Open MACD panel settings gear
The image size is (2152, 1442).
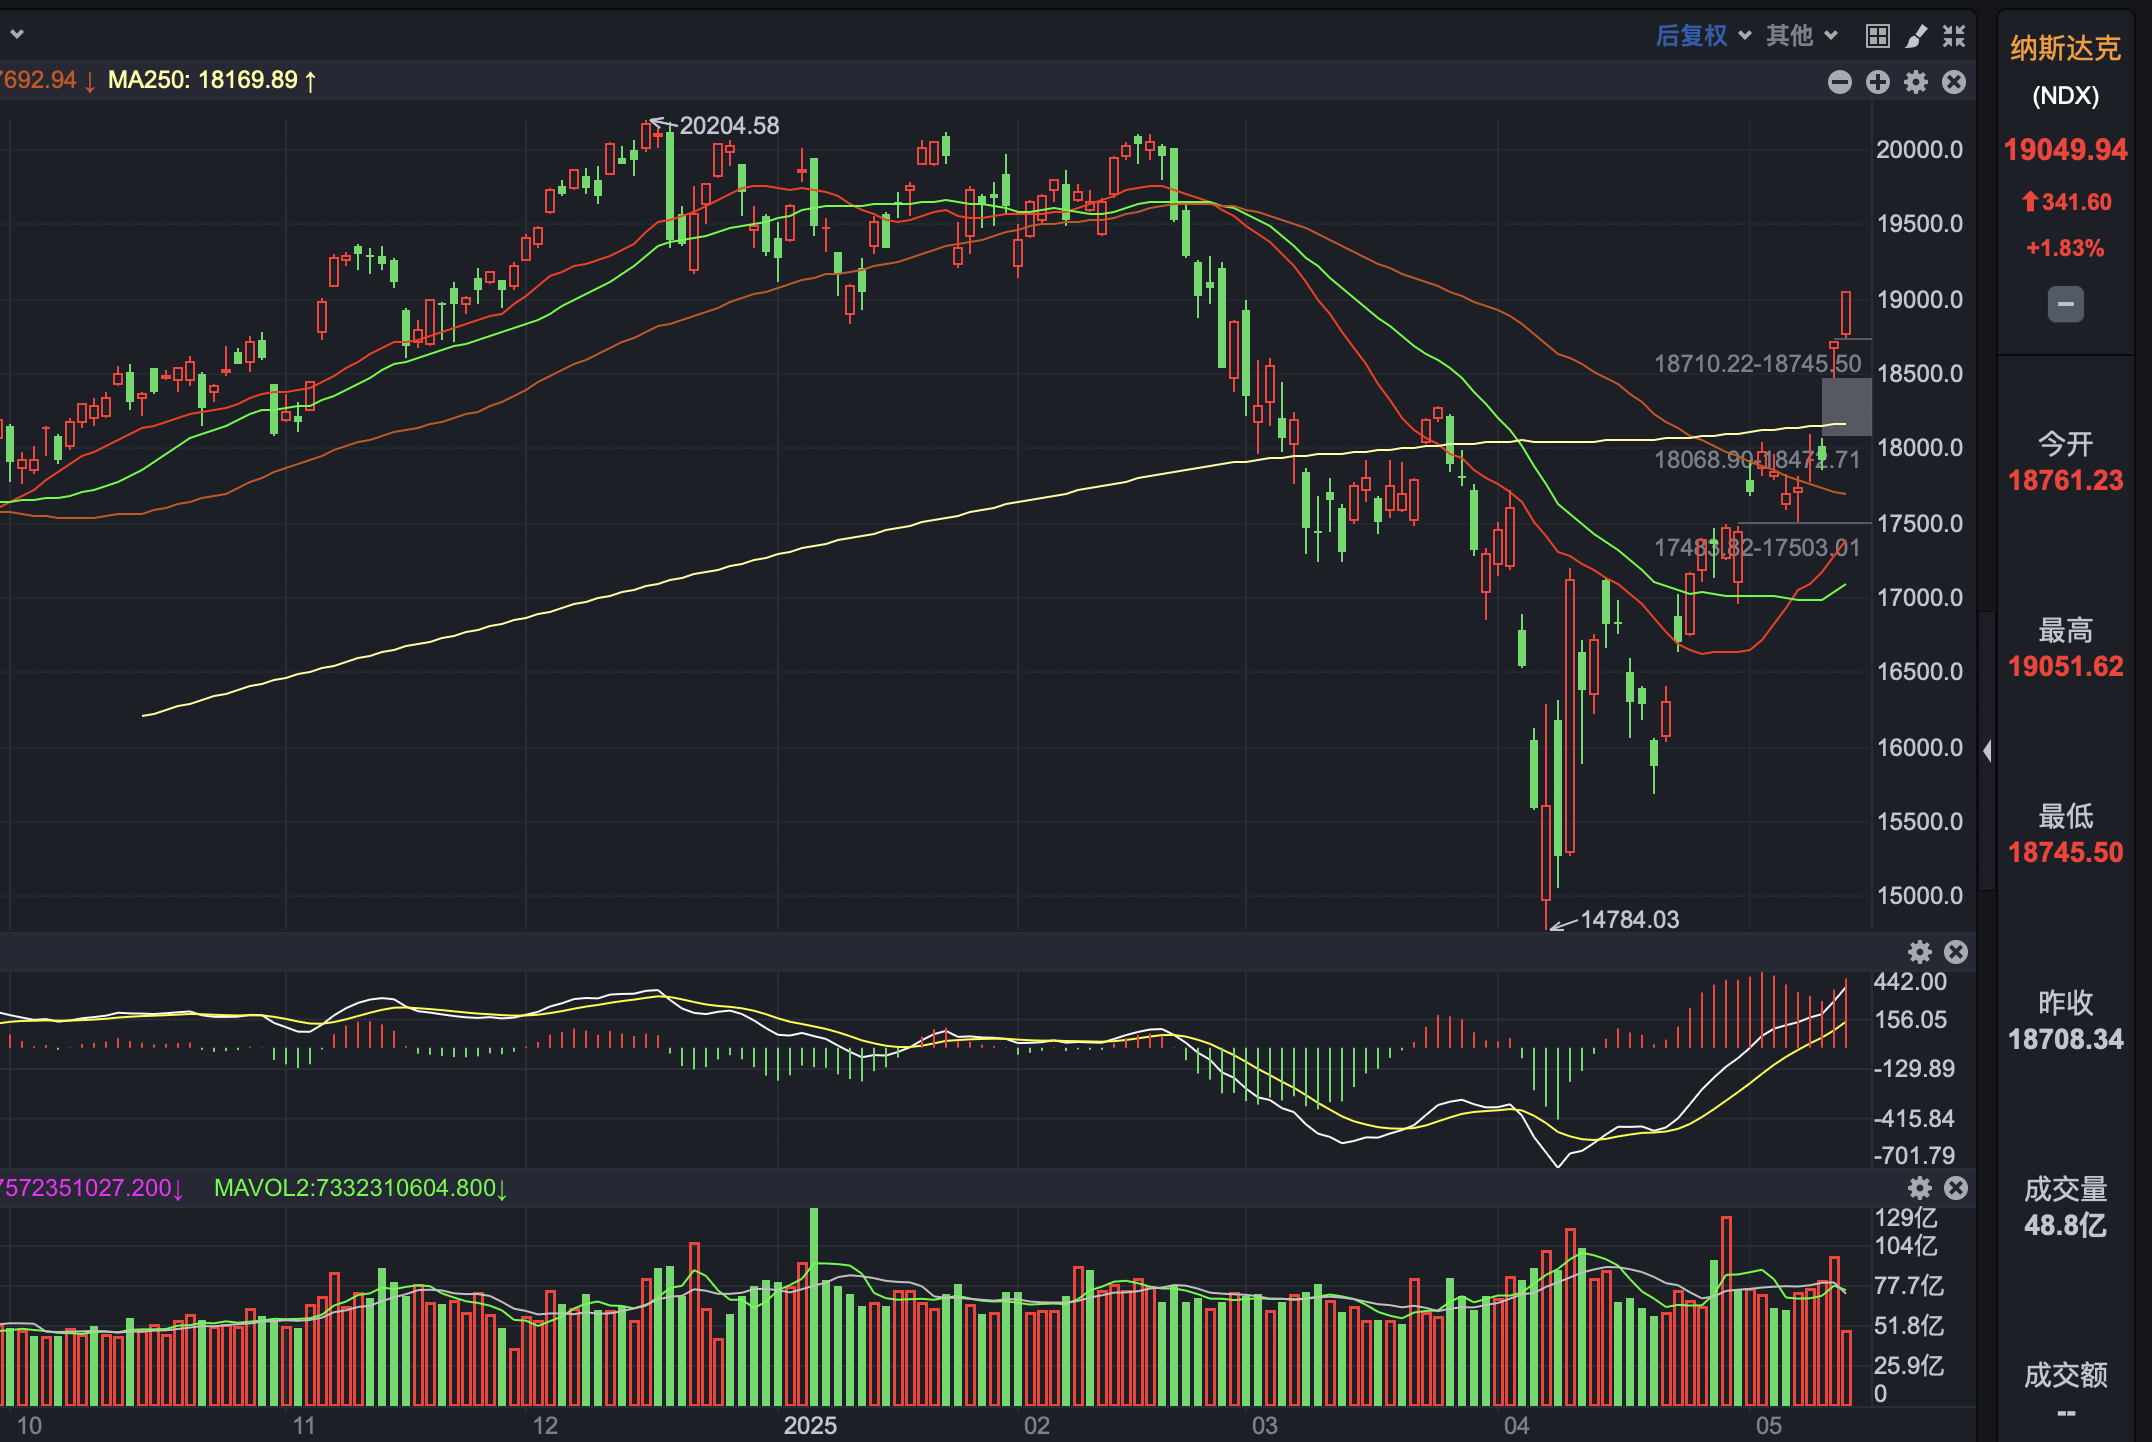(1919, 952)
